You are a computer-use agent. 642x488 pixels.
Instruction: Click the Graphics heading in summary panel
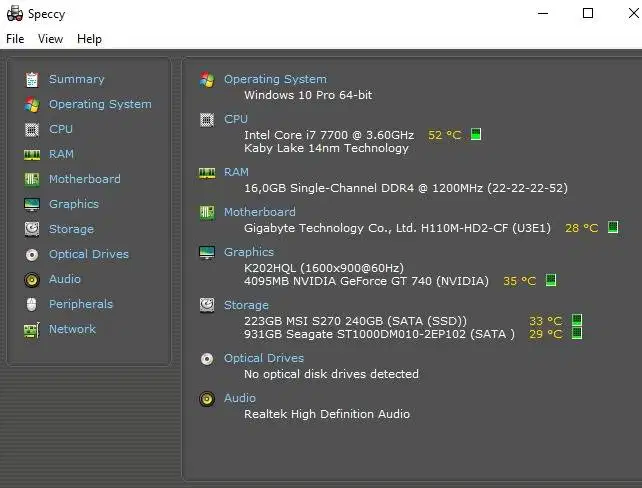[x=249, y=252]
